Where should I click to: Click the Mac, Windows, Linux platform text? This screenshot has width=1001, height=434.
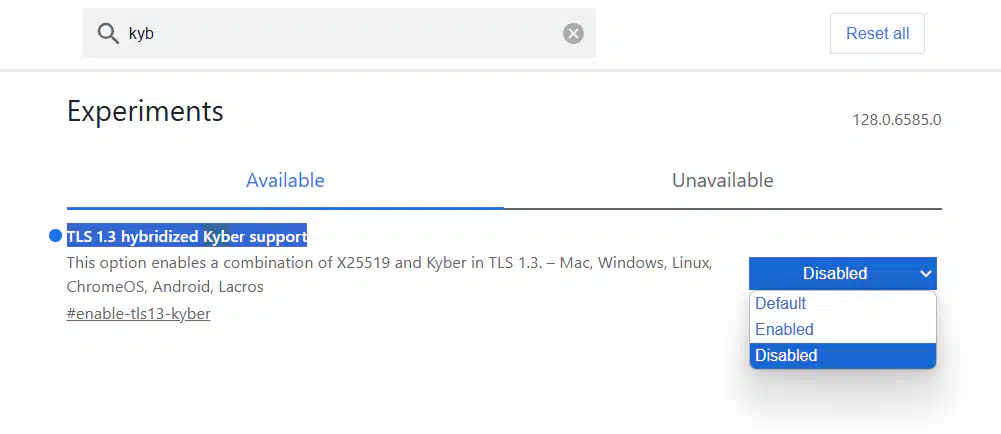[x=636, y=263]
